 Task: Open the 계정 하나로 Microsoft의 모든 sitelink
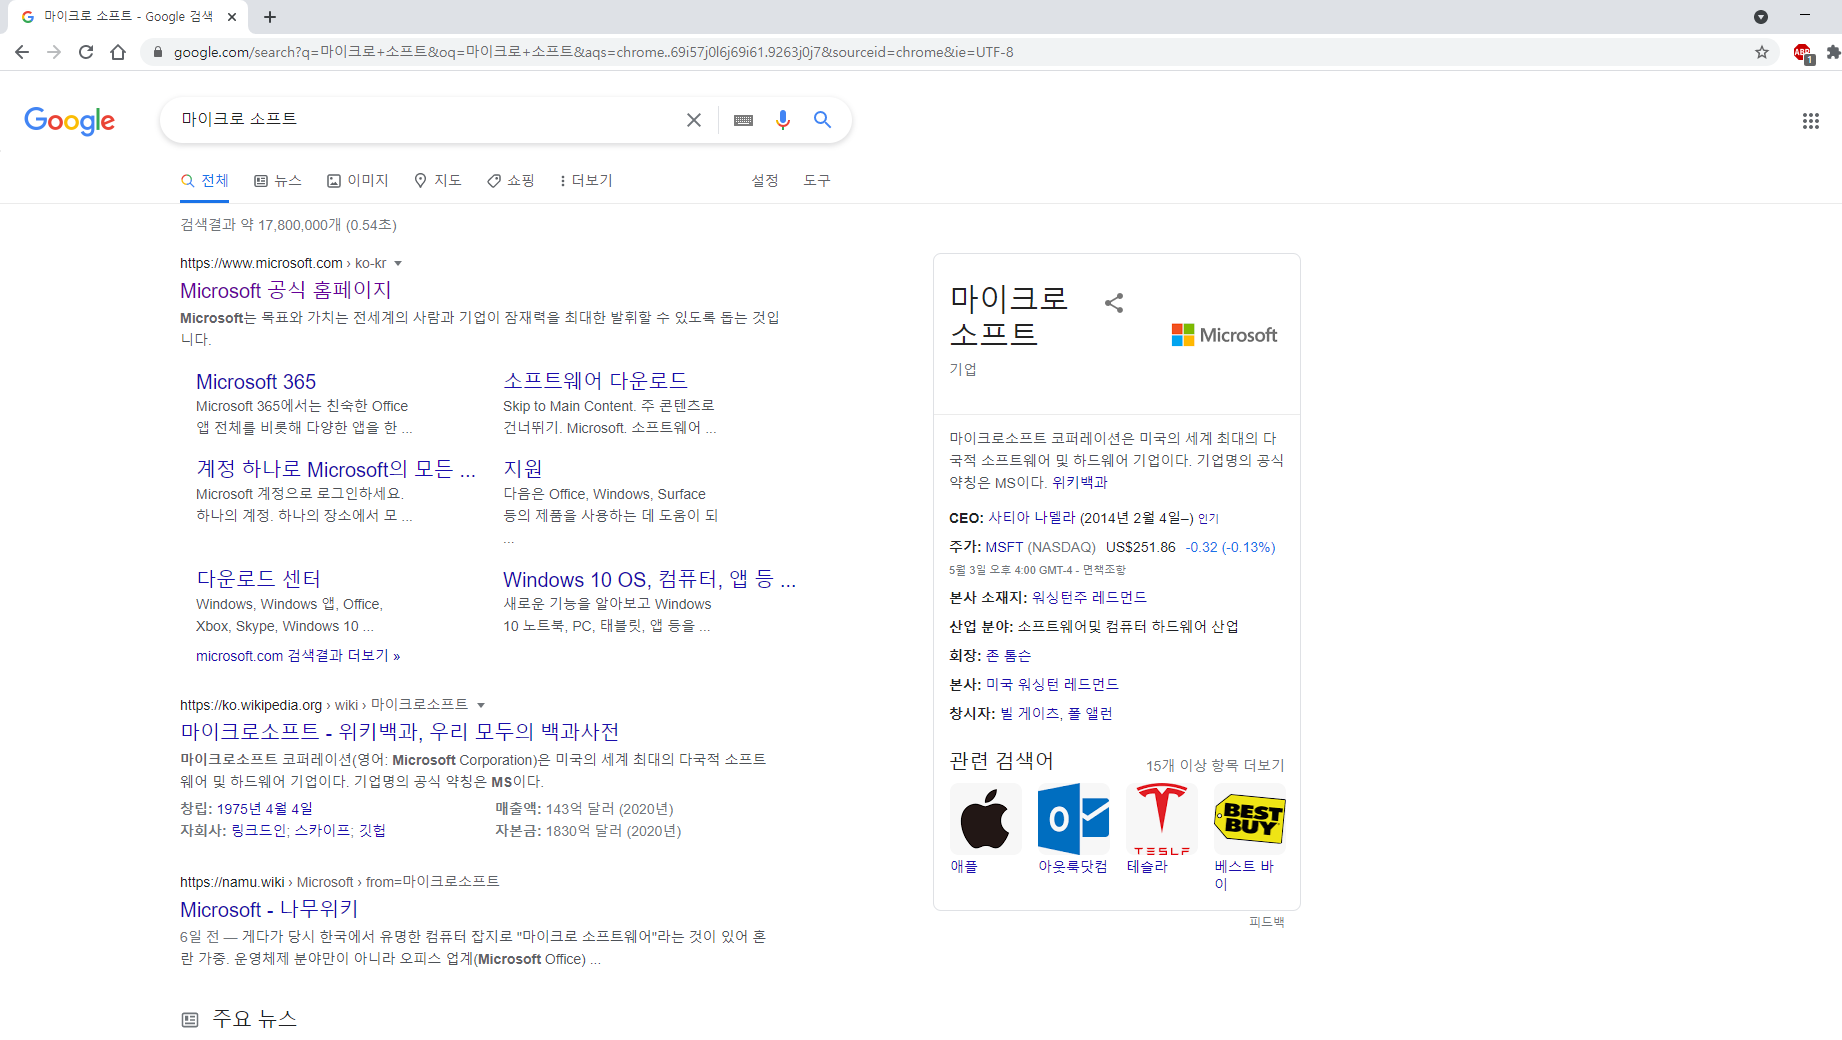click(x=336, y=469)
